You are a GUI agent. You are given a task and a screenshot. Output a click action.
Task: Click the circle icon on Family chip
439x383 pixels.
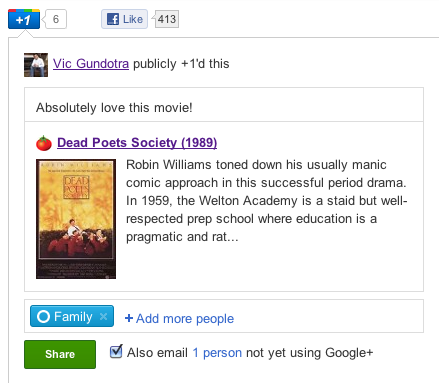tap(43, 316)
